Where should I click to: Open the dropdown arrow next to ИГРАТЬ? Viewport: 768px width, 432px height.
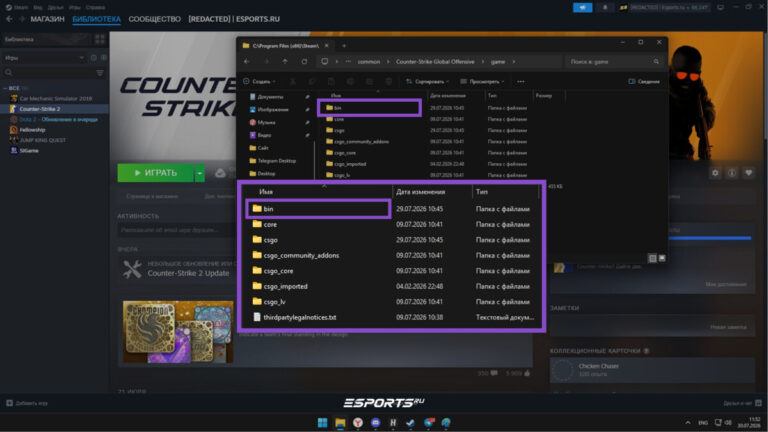(200, 173)
